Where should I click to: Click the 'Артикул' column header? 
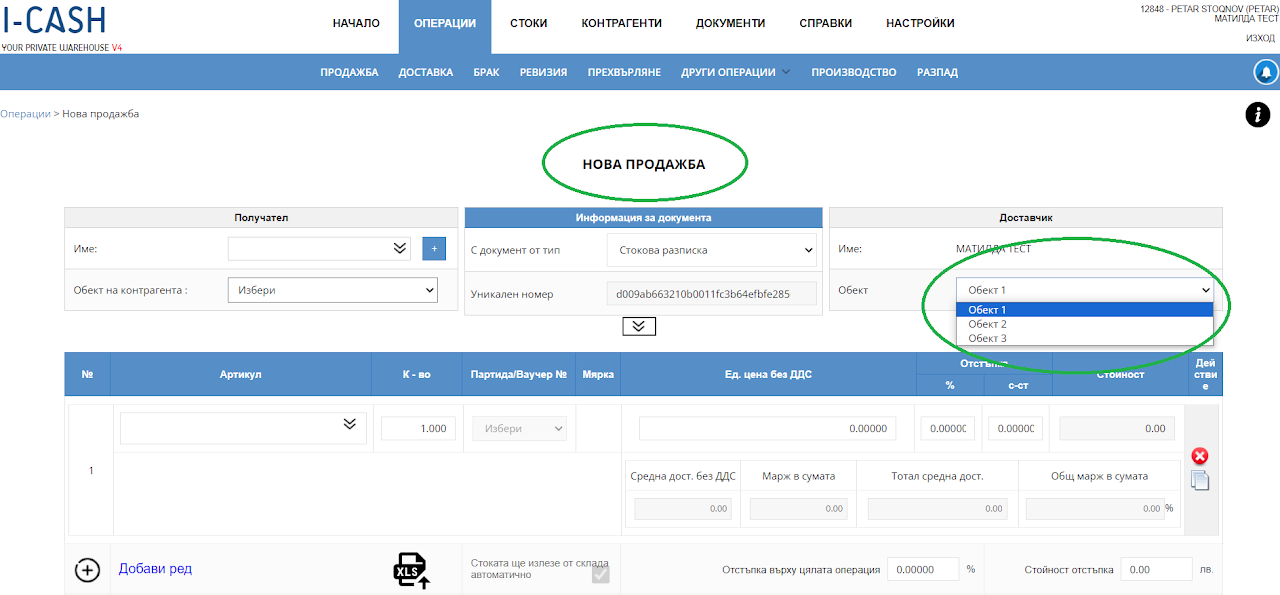[x=240, y=374]
